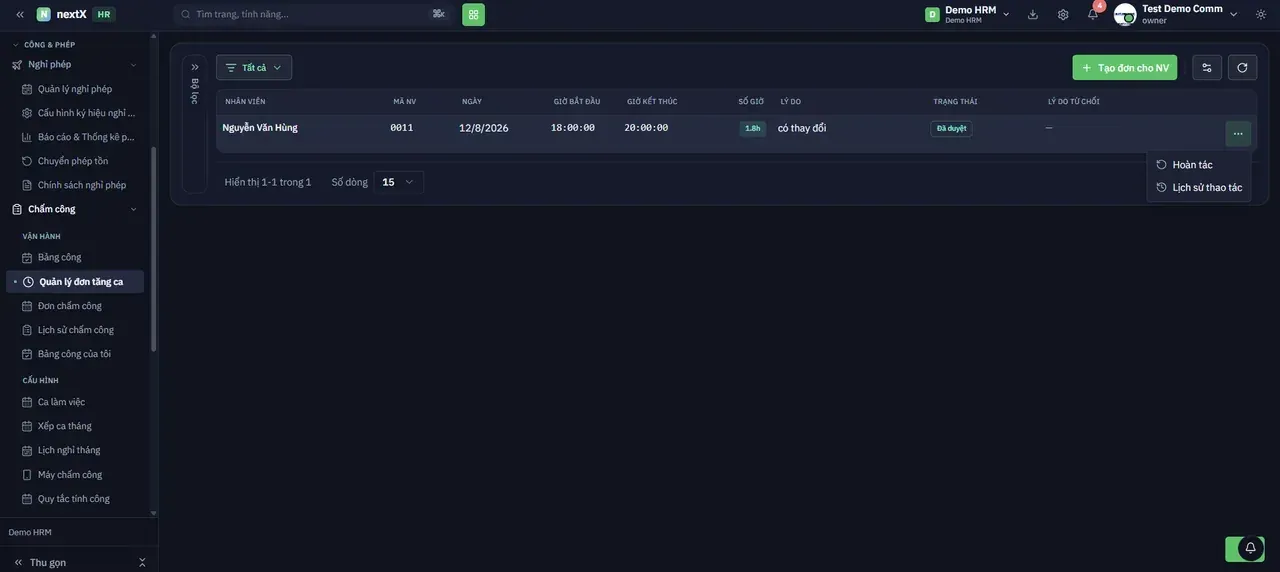Click the green Demo HRM workspace icon

932,14
